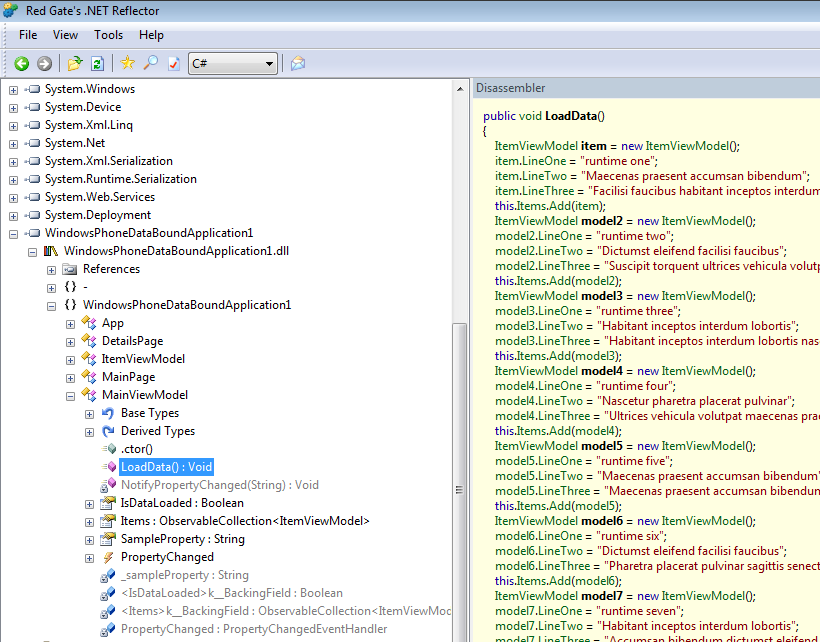
Task: Open the Tools menu
Action: [x=108, y=35]
